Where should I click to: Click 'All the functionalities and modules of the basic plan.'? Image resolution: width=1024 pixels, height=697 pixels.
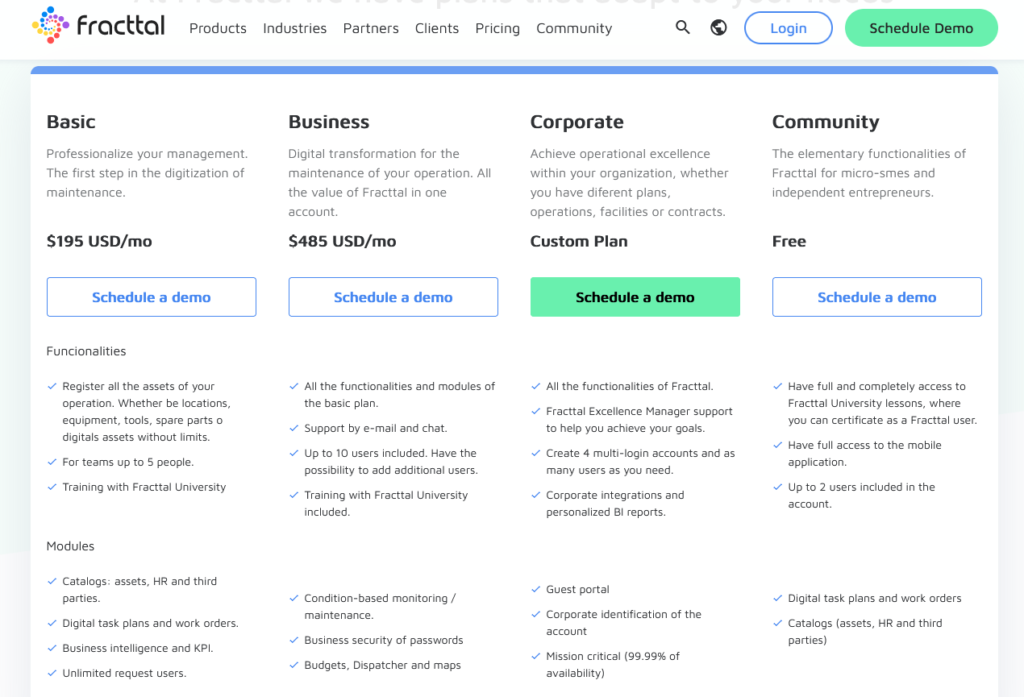[x=400, y=395]
